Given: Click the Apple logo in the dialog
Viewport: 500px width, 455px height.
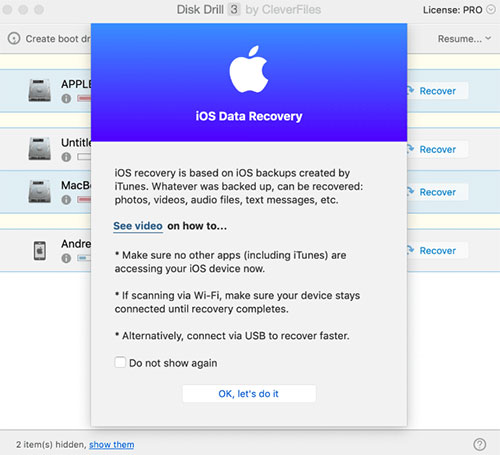Looking at the screenshot, I should pyautogui.click(x=249, y=69).
